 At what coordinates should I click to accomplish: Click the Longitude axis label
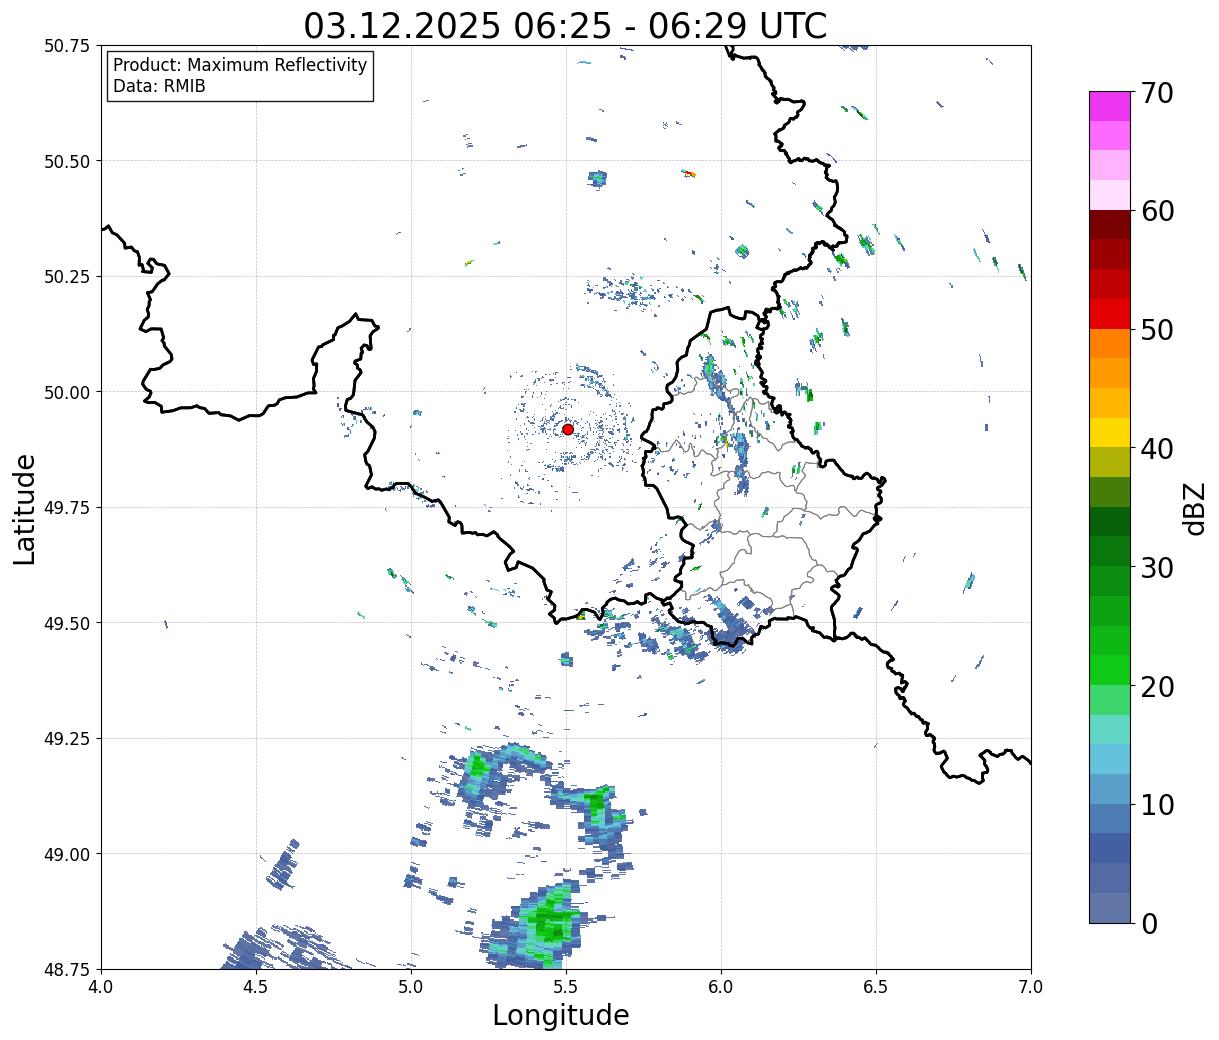[561, 1015]
